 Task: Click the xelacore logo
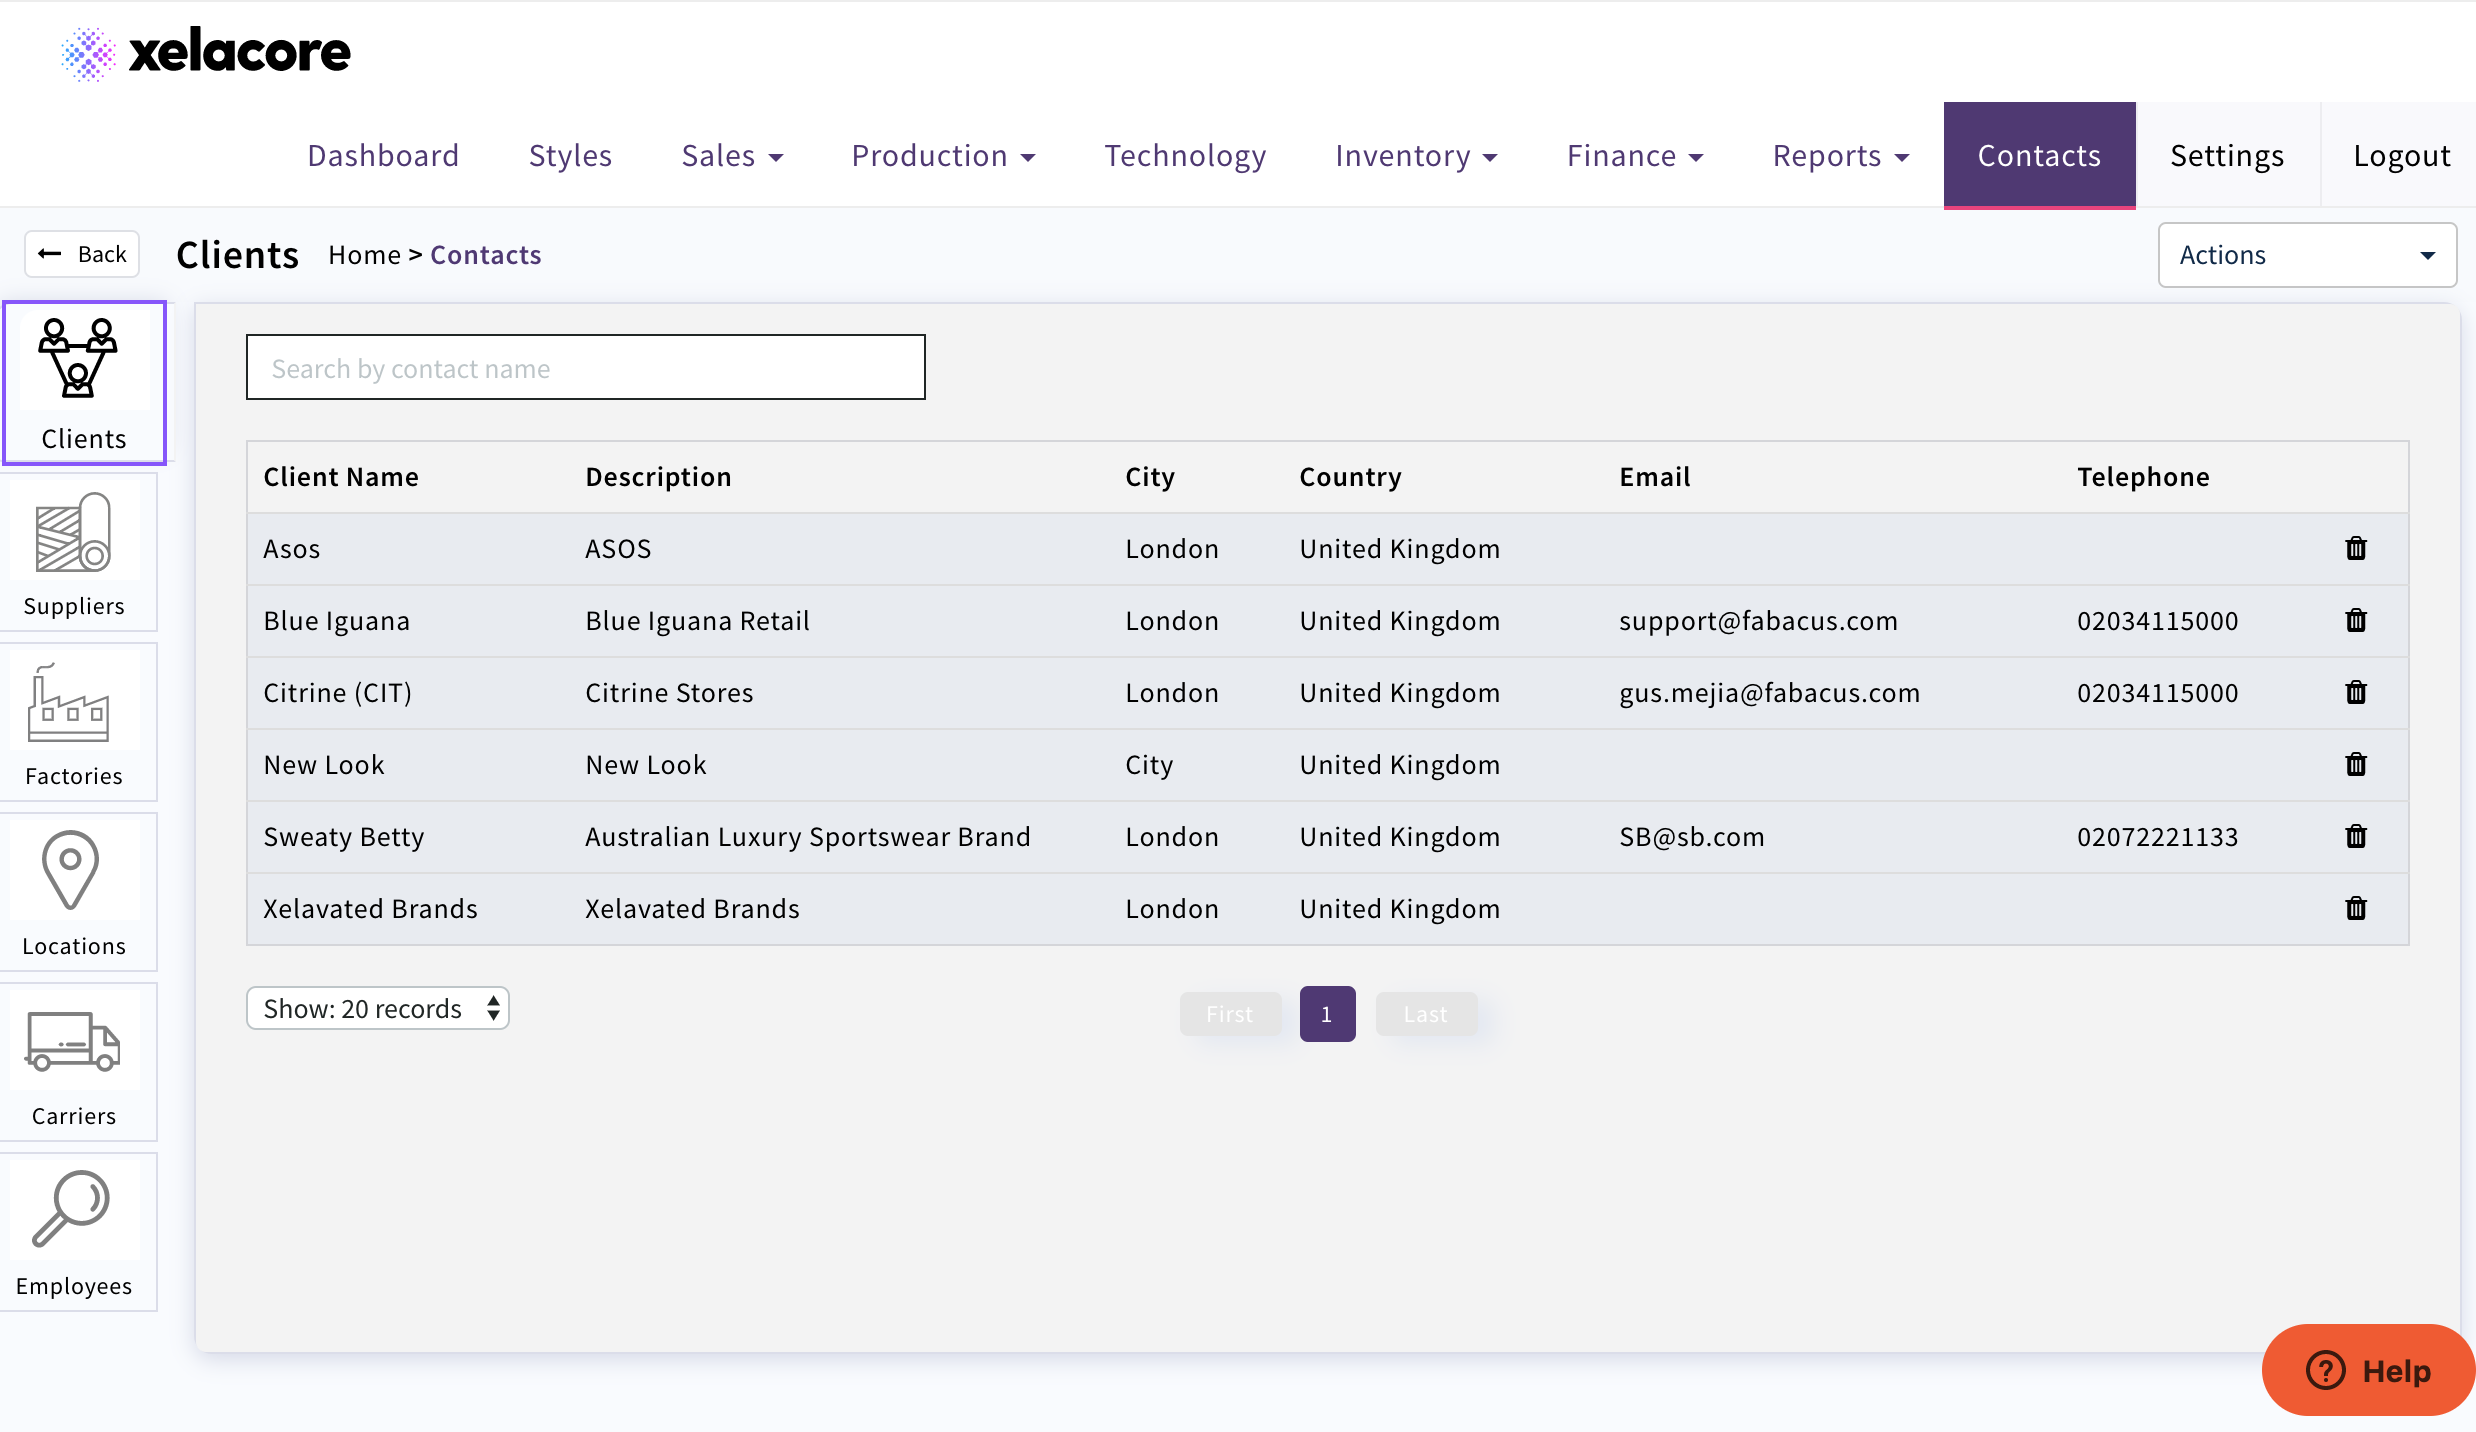point(205,52)
